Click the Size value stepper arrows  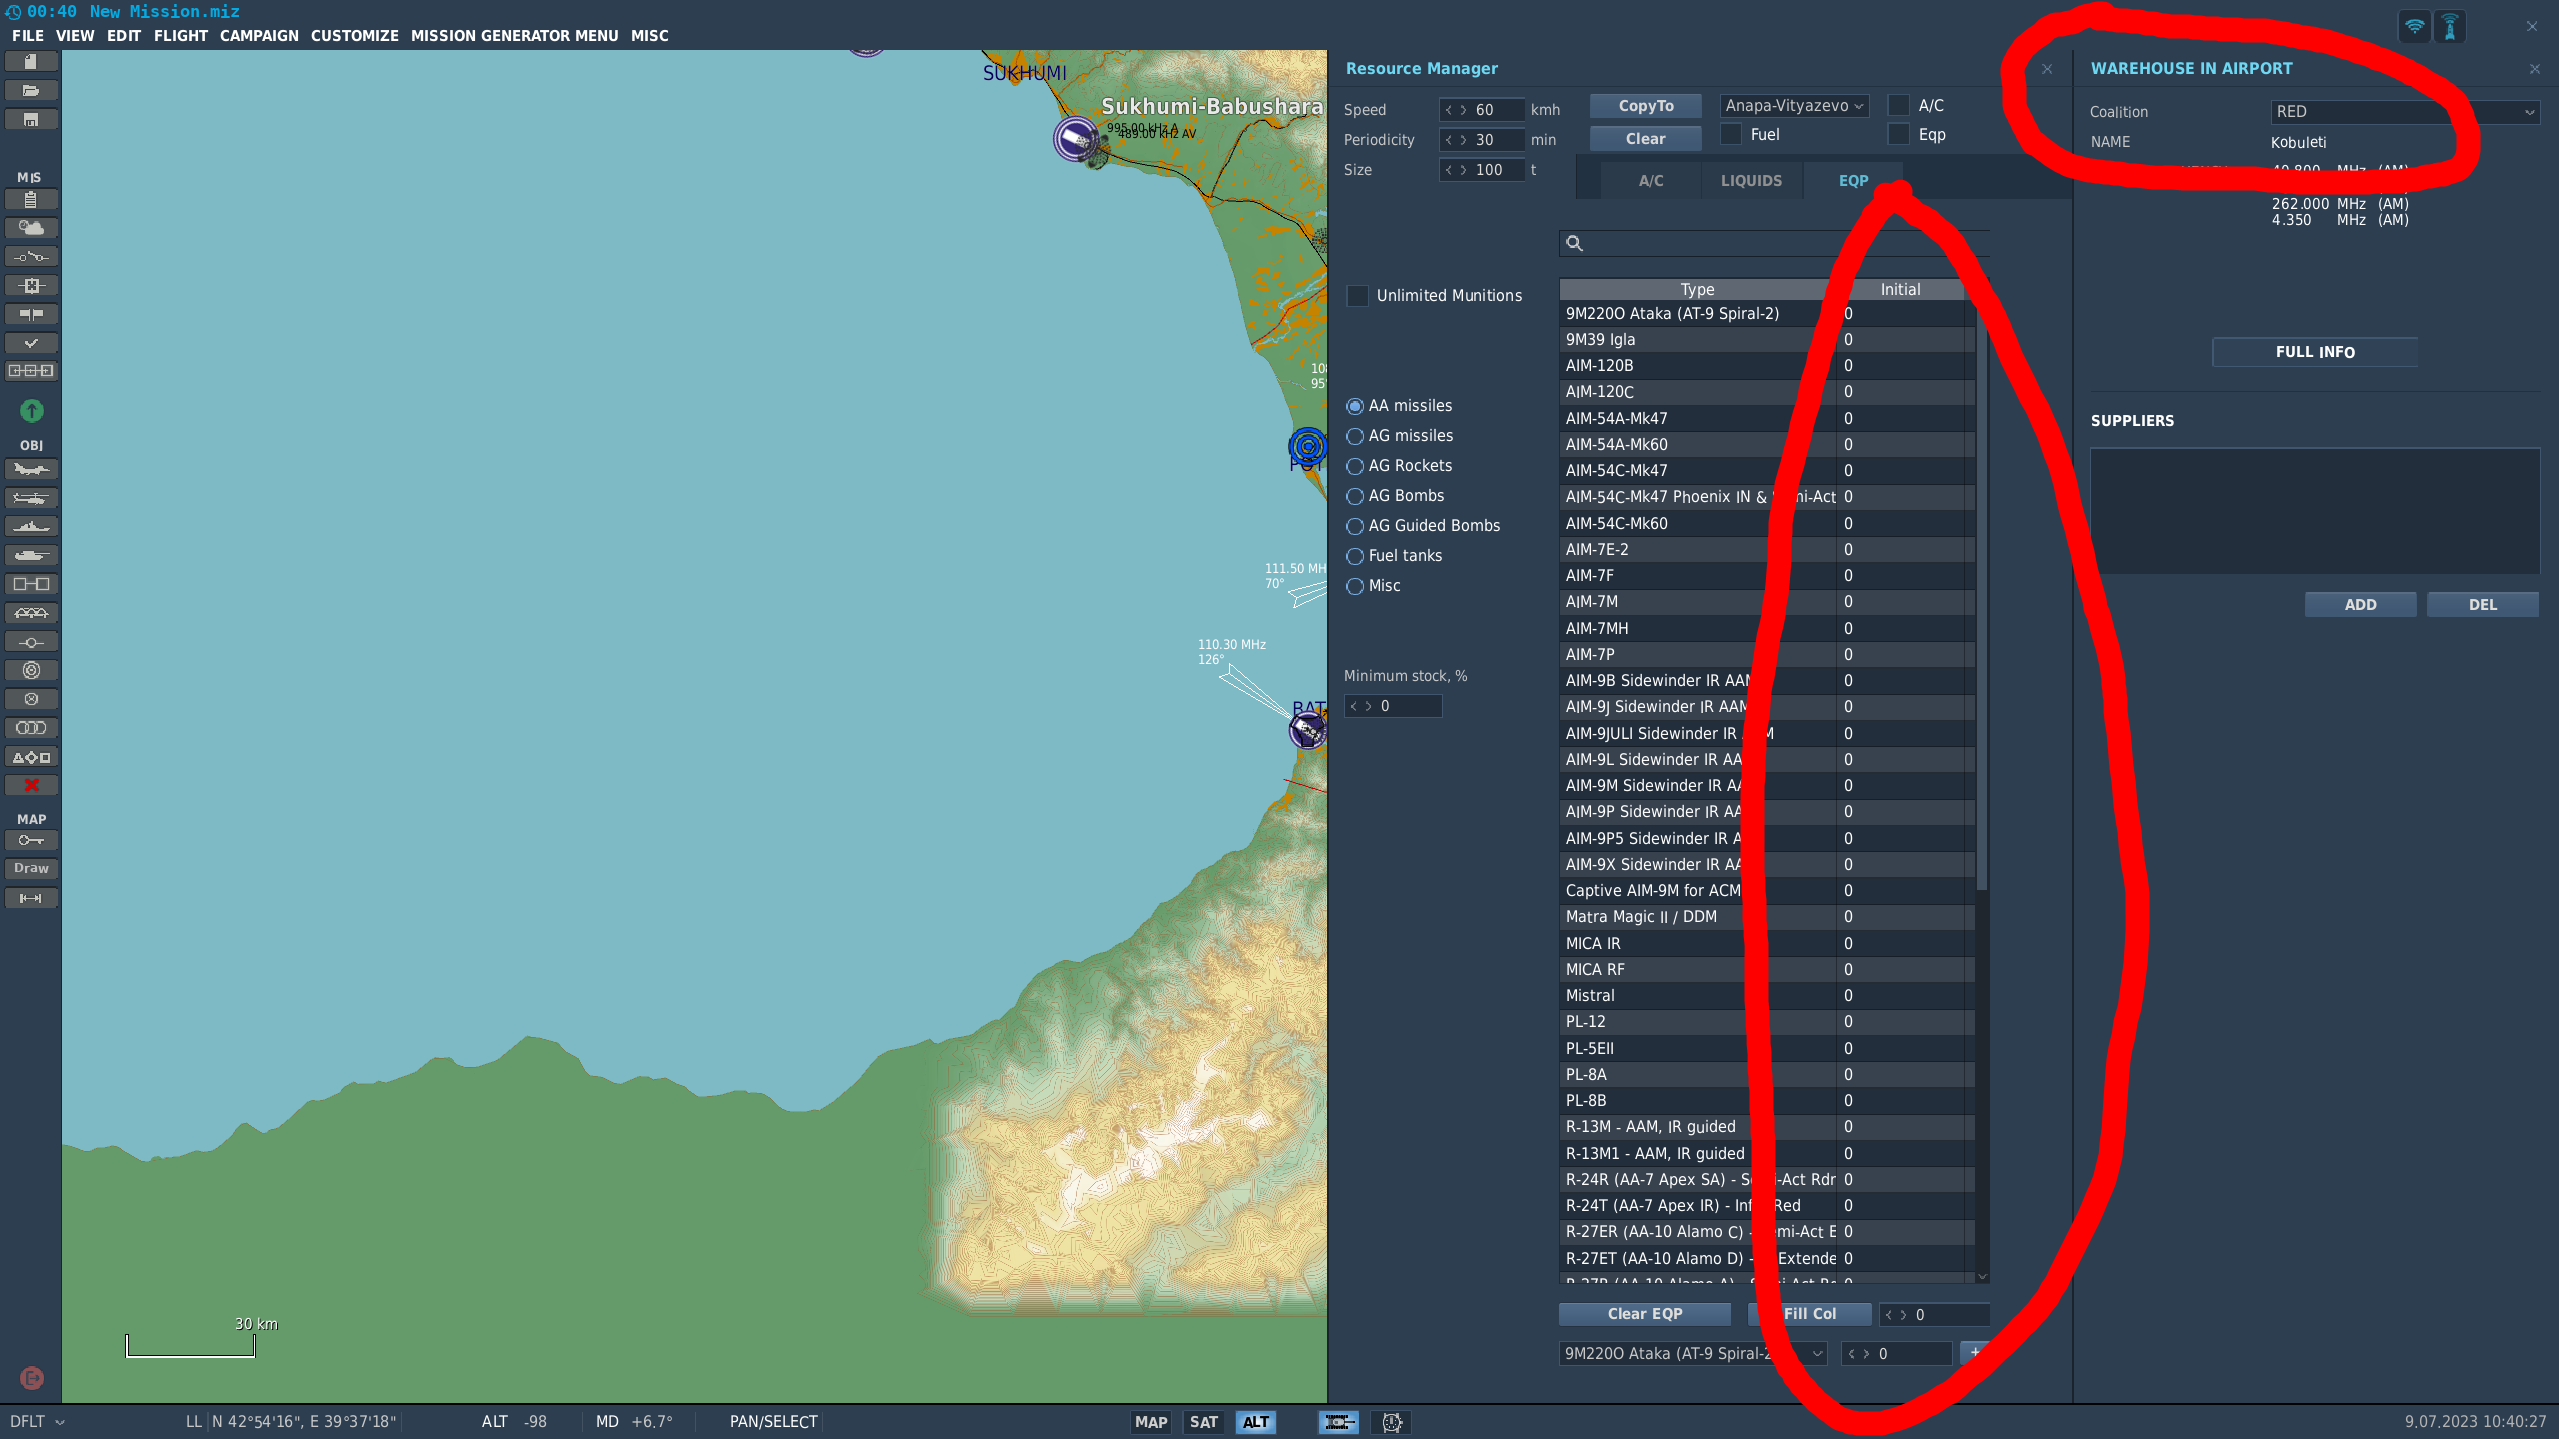tap(1455, 170)
